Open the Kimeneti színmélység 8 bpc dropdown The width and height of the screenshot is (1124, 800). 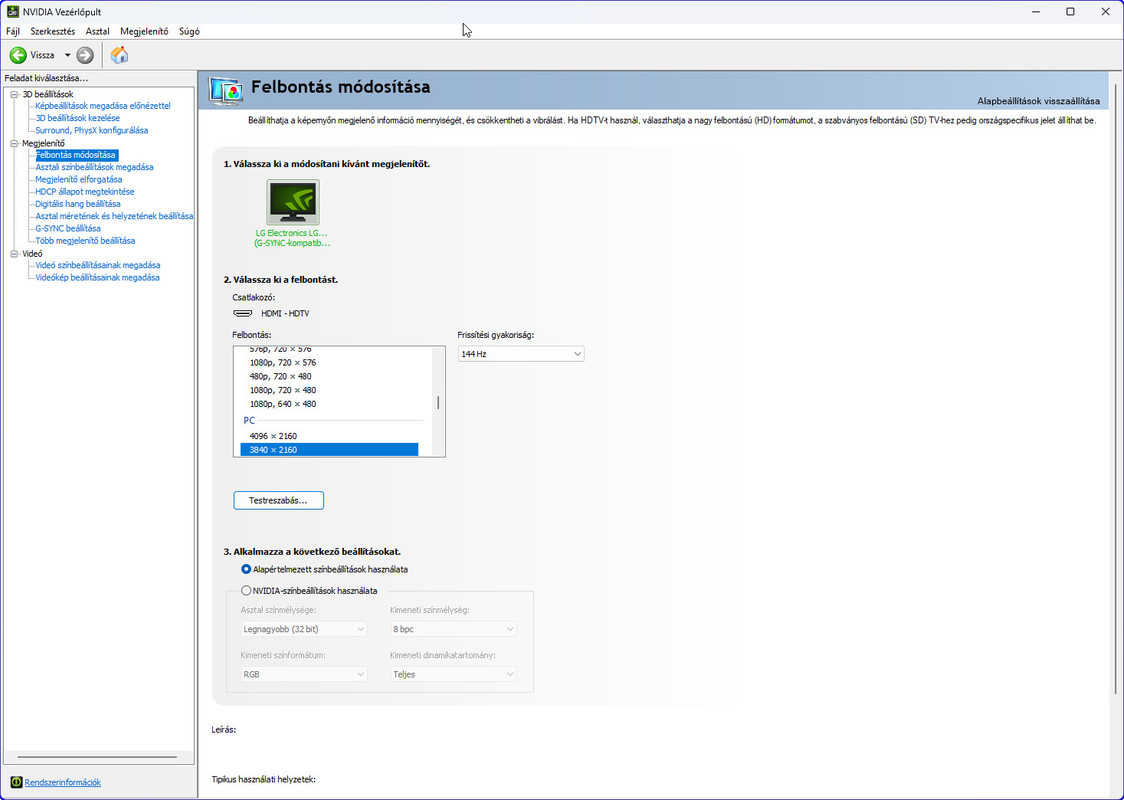click(453, 629)
